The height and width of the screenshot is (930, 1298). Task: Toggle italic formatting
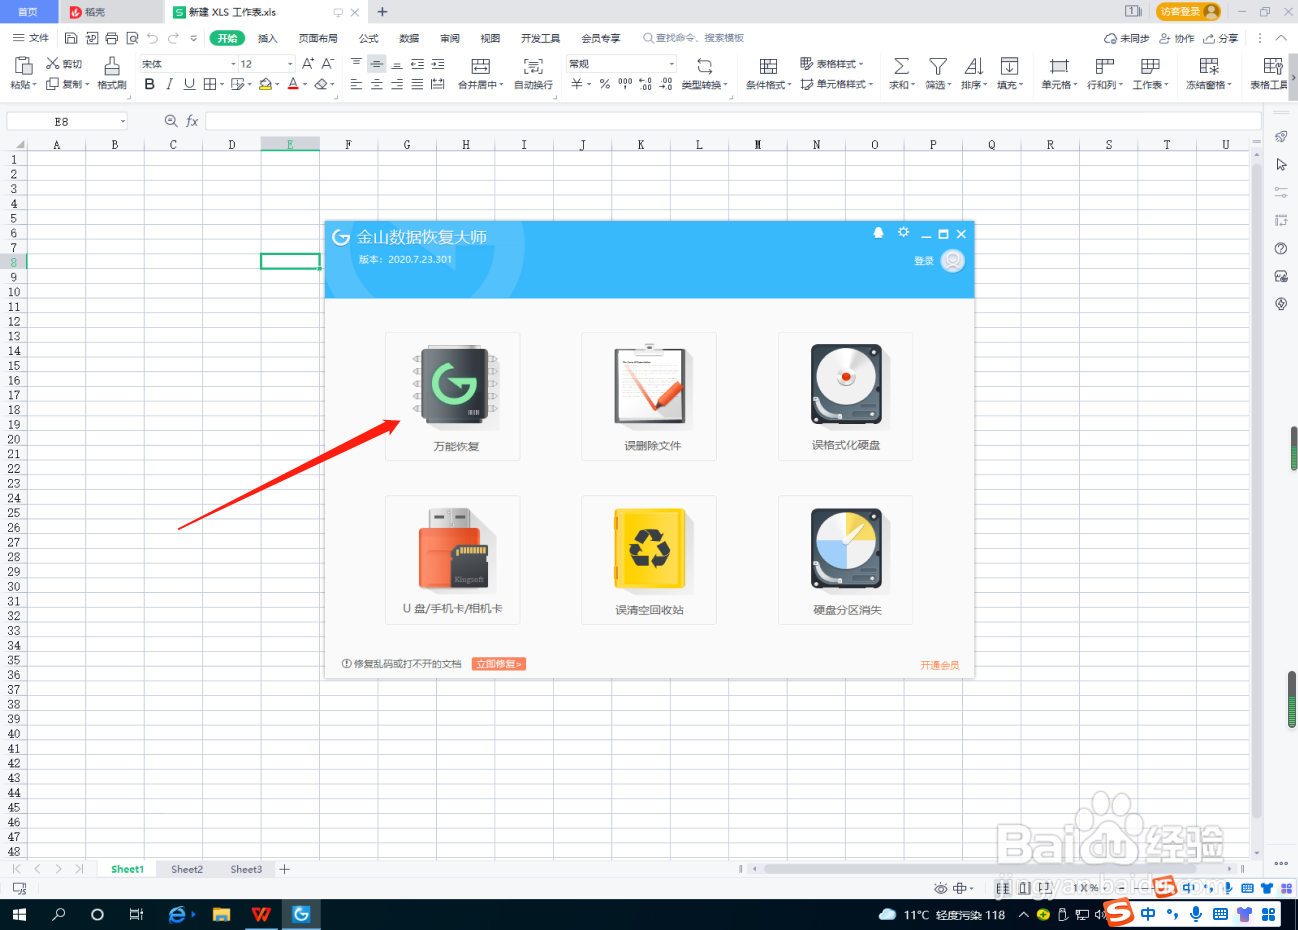169,85
